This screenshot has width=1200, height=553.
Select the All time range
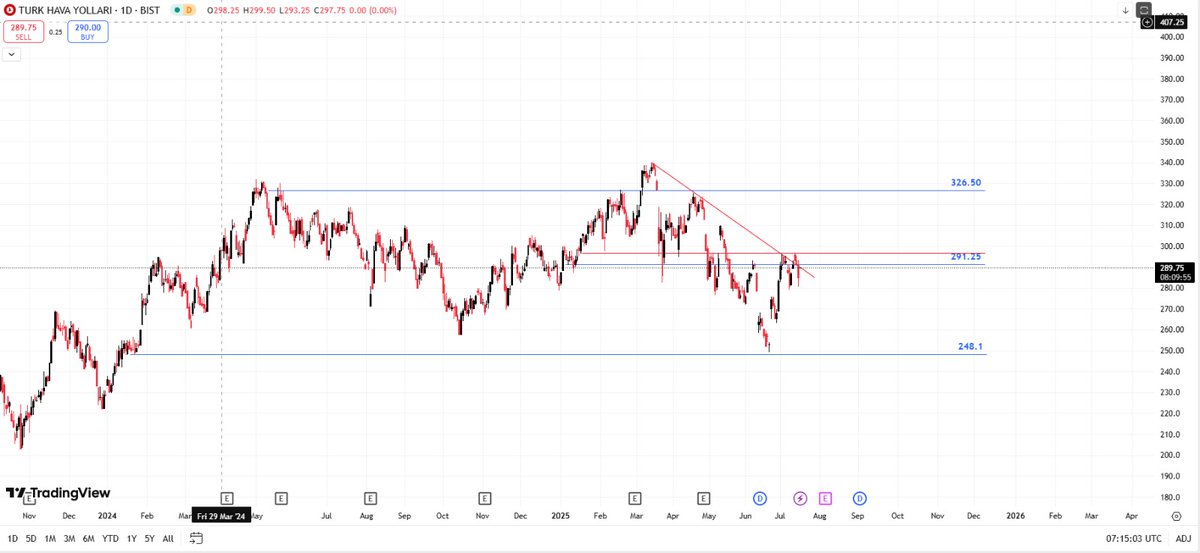167,538
